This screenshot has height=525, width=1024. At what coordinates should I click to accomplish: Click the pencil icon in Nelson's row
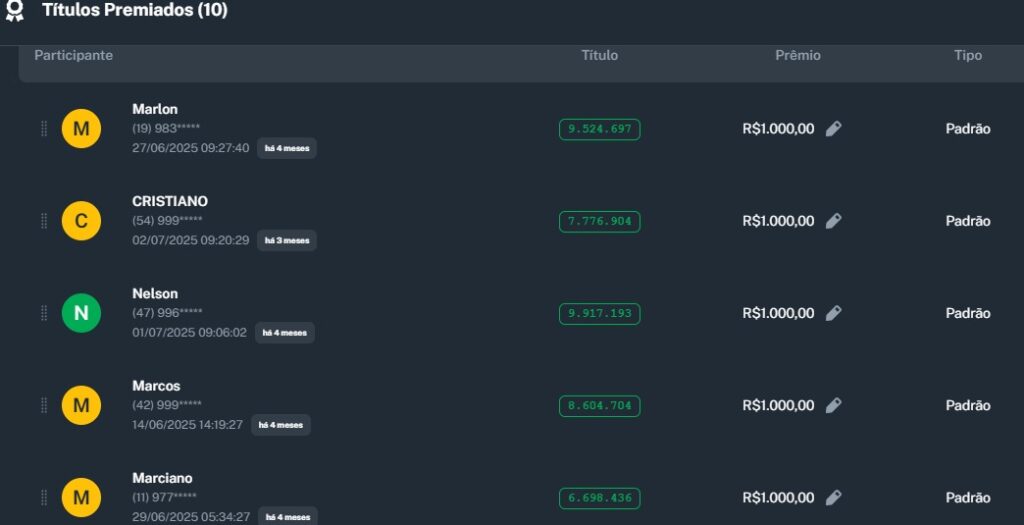pyautogui.click(x=833, y=313)
